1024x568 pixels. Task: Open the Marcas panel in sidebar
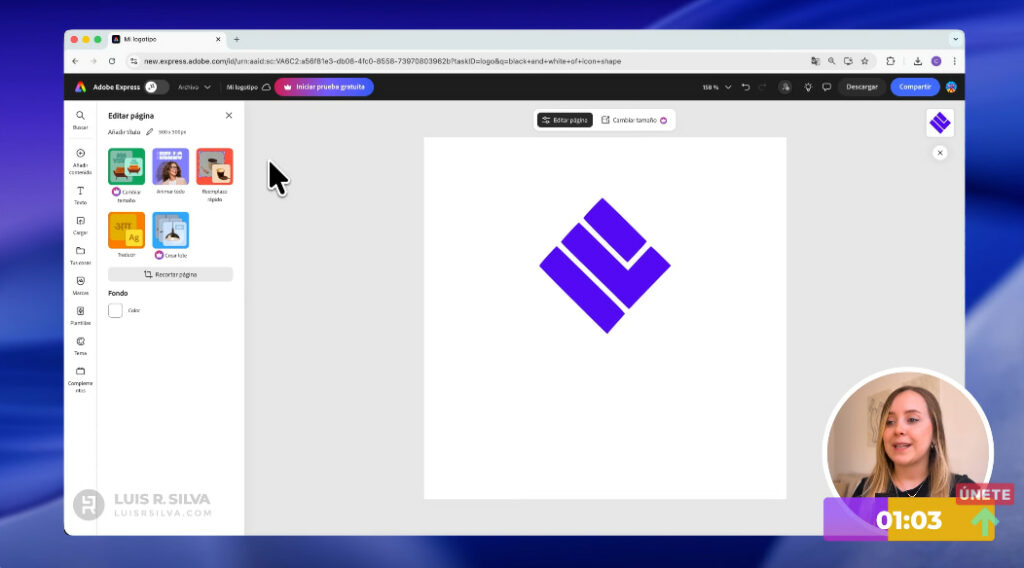[x=80, y=285]
